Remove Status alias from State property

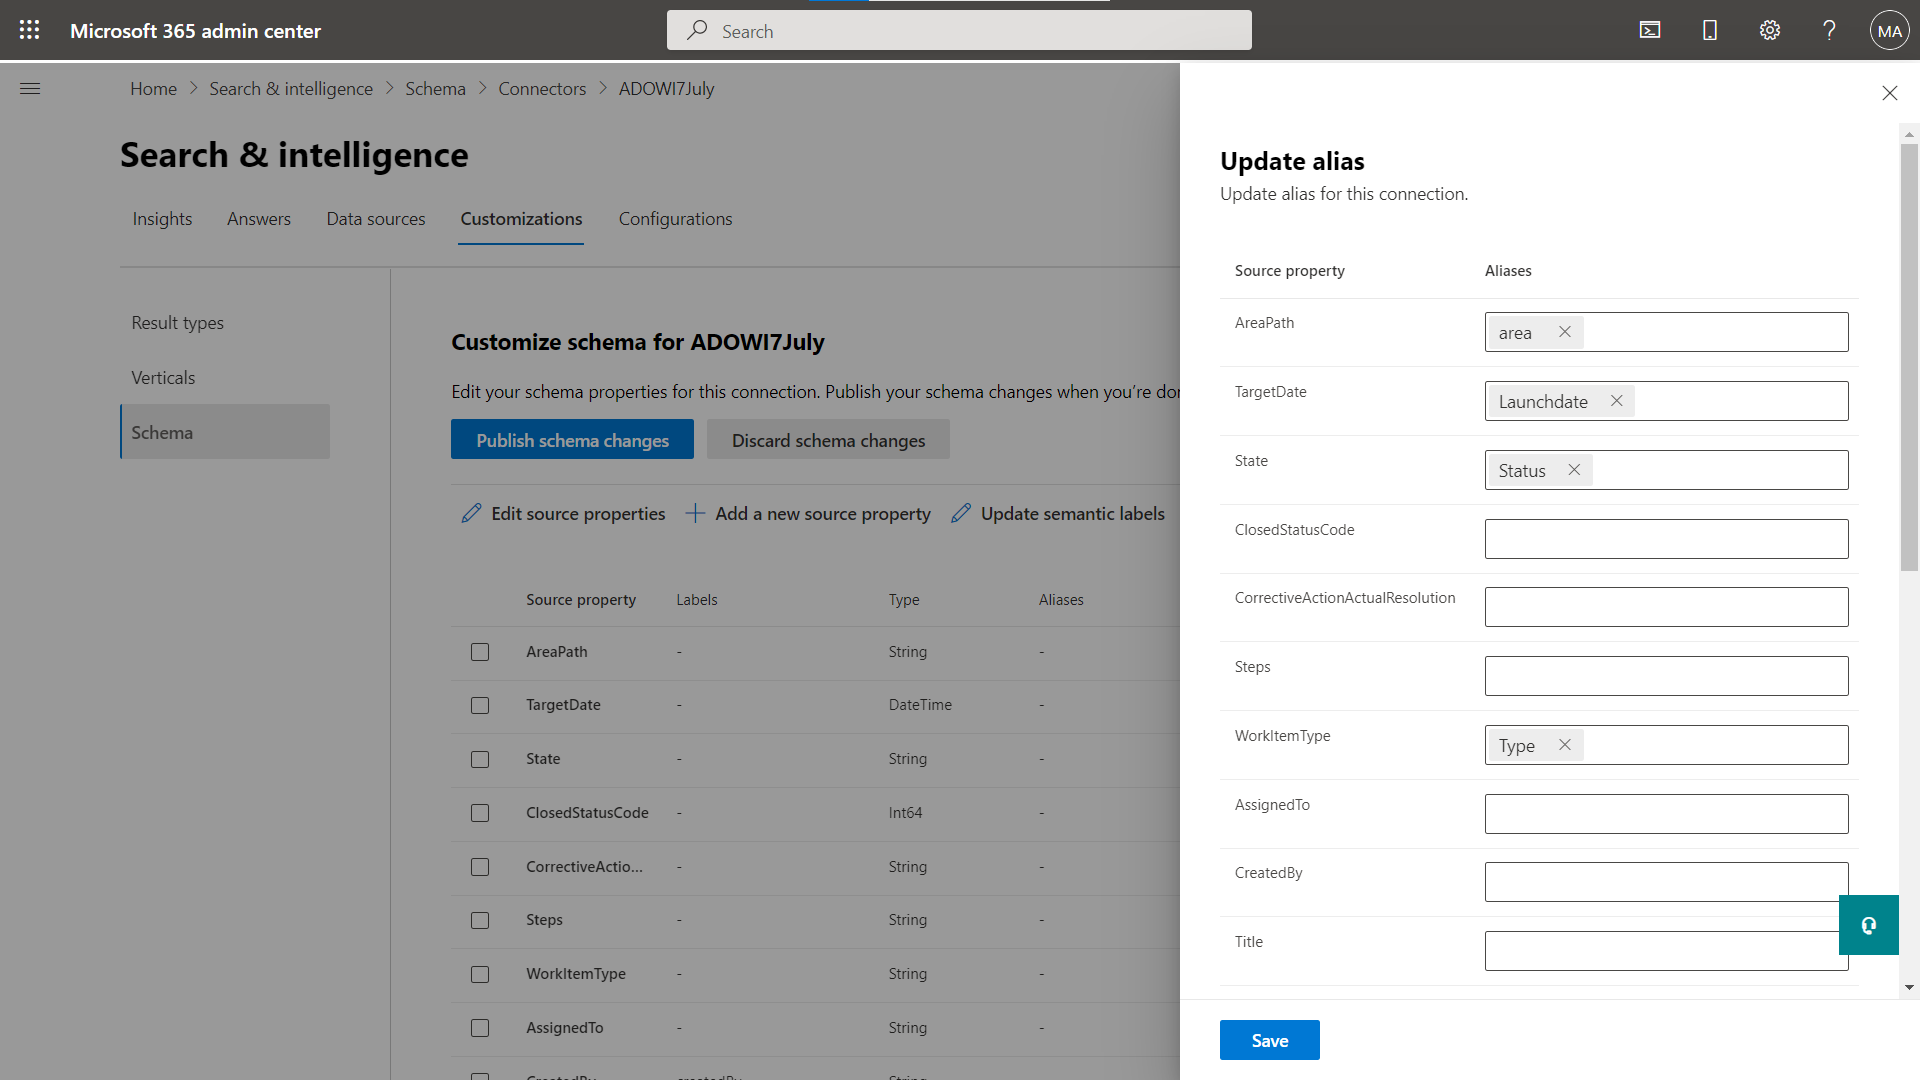point(1573,469)
